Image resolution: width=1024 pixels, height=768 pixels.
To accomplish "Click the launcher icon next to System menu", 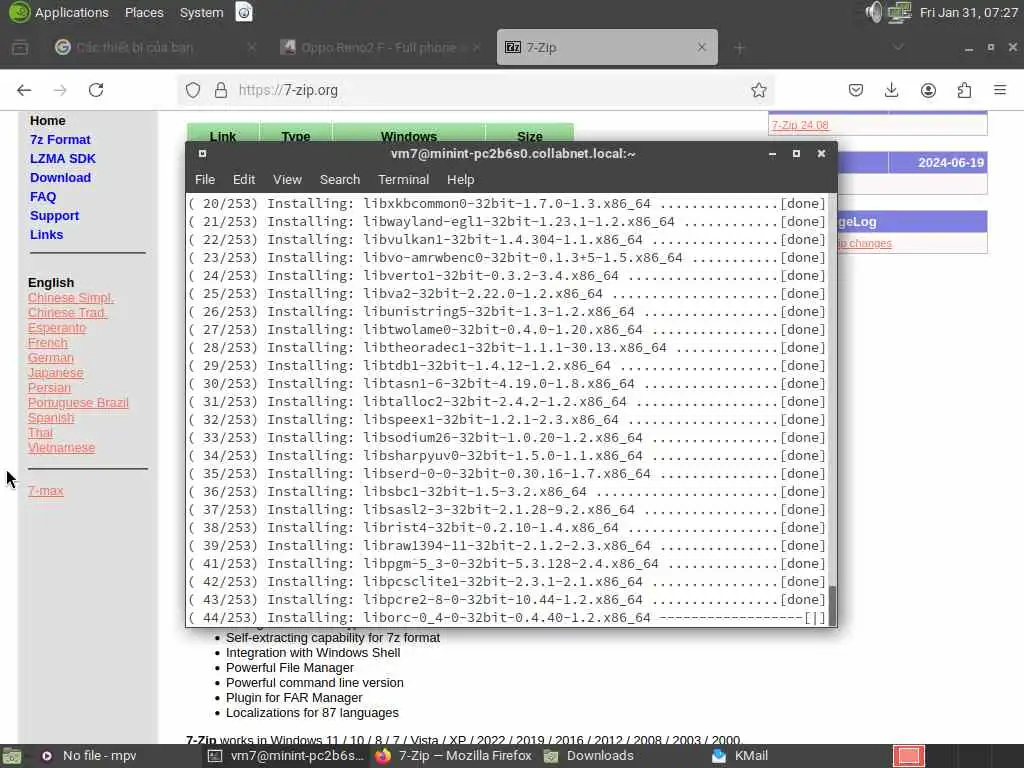I will pos(244,12).
